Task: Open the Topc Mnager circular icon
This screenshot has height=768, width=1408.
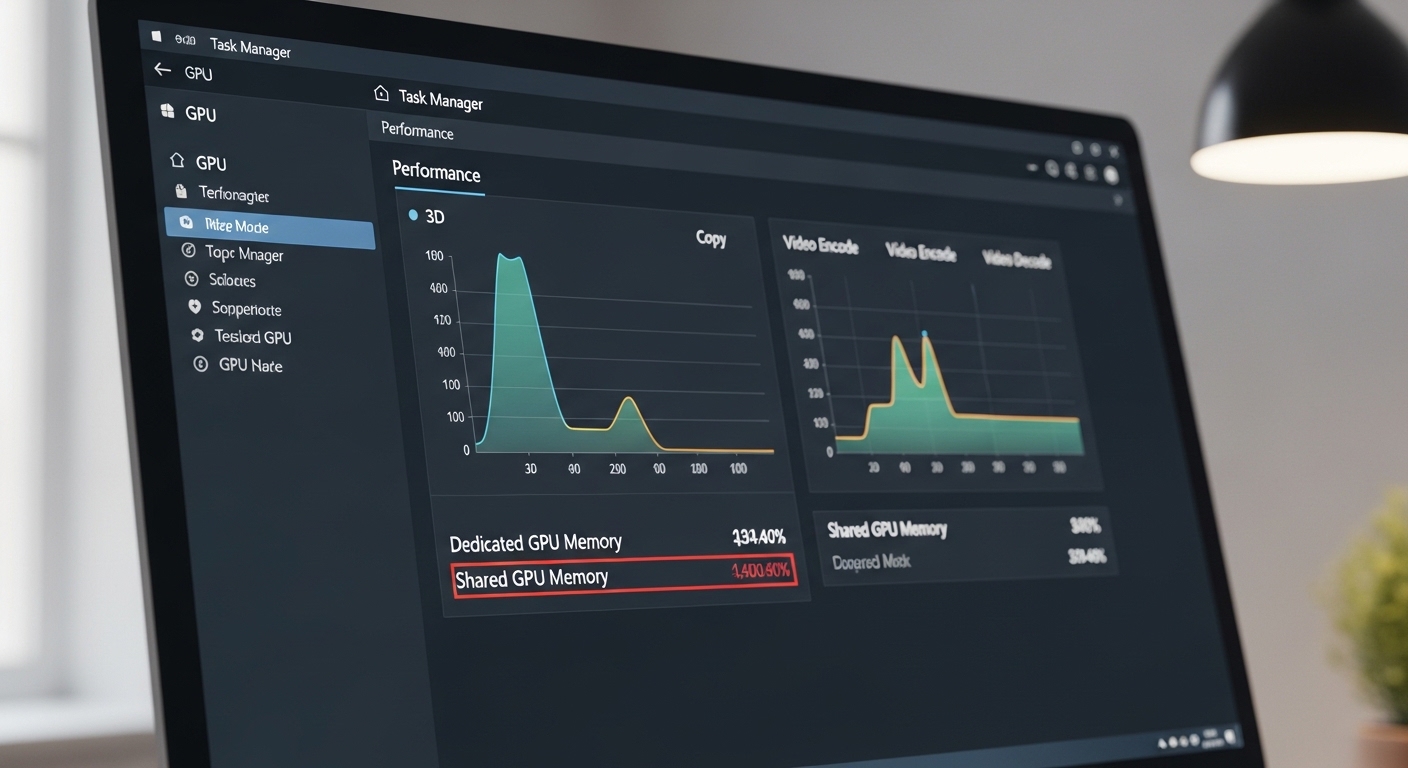Action: (x=191, y=251)
